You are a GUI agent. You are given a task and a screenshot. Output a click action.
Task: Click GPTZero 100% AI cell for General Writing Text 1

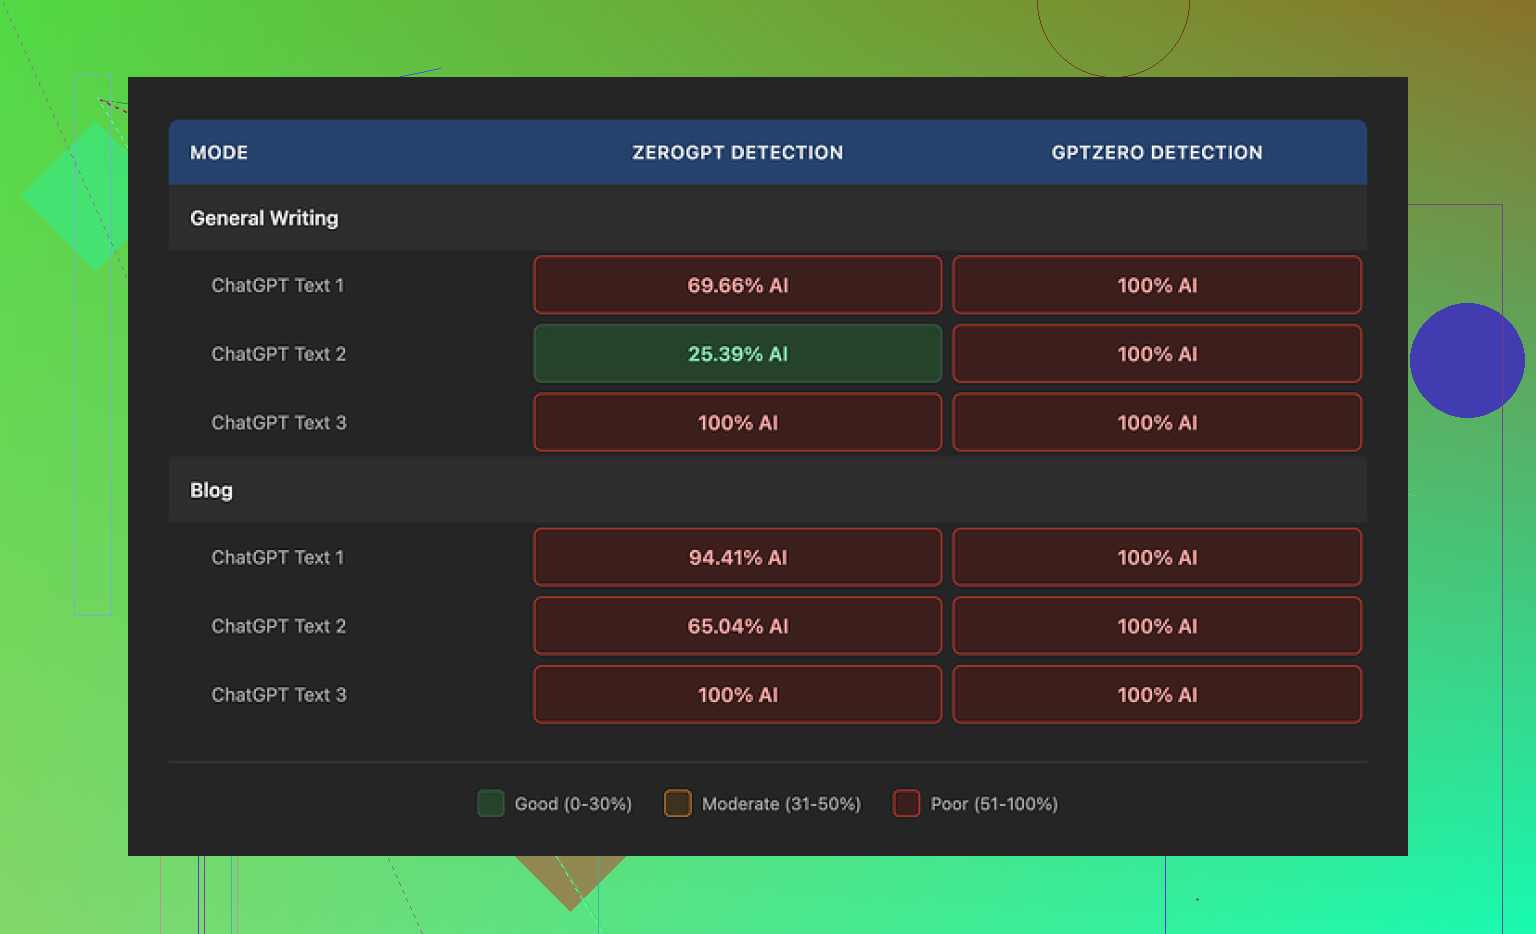tap(1156, 285)
